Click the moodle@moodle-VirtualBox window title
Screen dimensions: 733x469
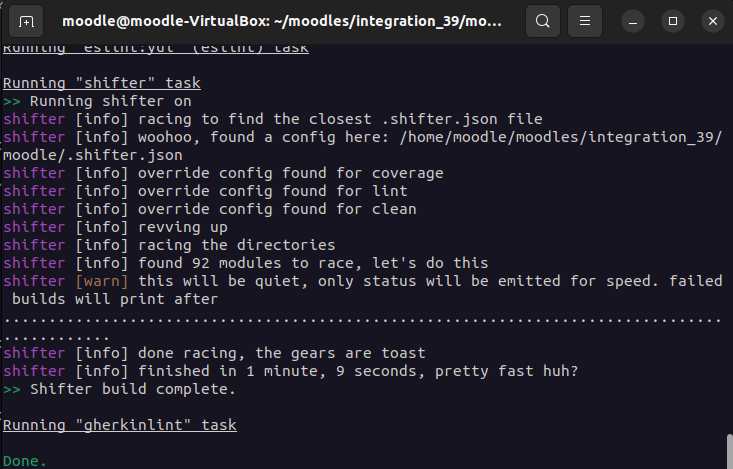point(282,22)
